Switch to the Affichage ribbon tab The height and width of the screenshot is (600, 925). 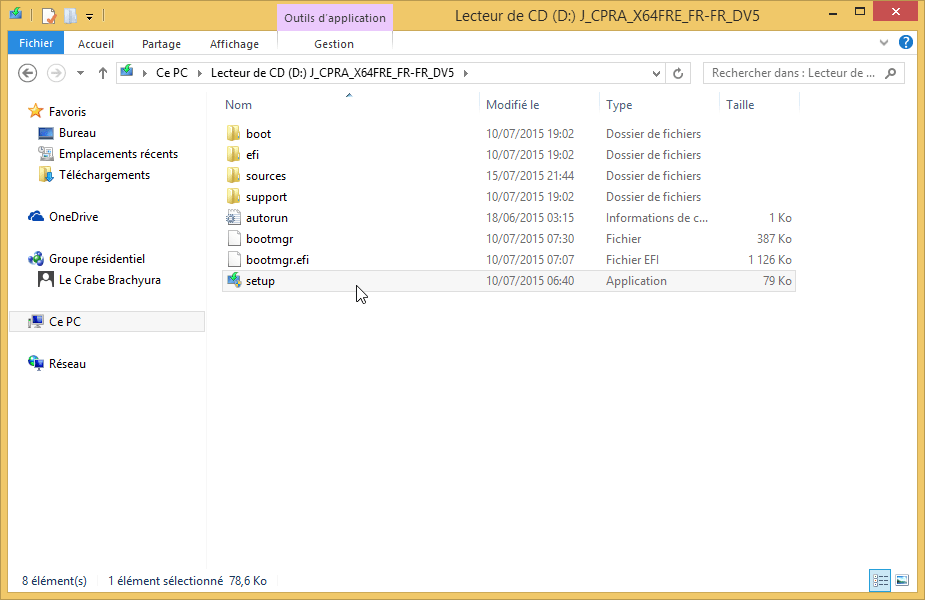[234, 44]
